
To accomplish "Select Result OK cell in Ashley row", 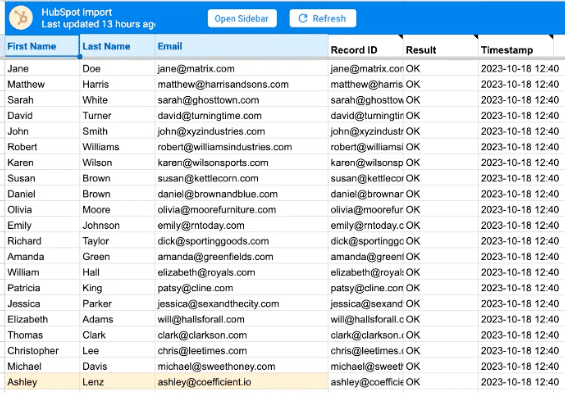I will pyautogui.click(x=441, y=382).
